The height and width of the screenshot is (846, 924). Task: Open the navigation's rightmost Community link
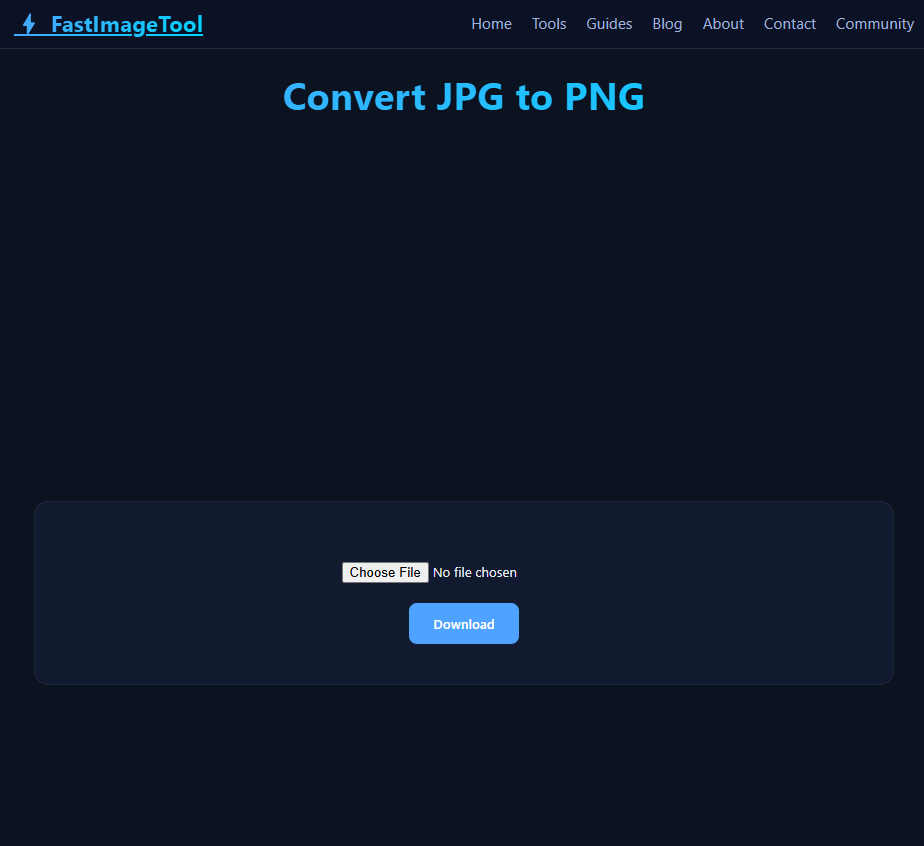click(874, 24)
